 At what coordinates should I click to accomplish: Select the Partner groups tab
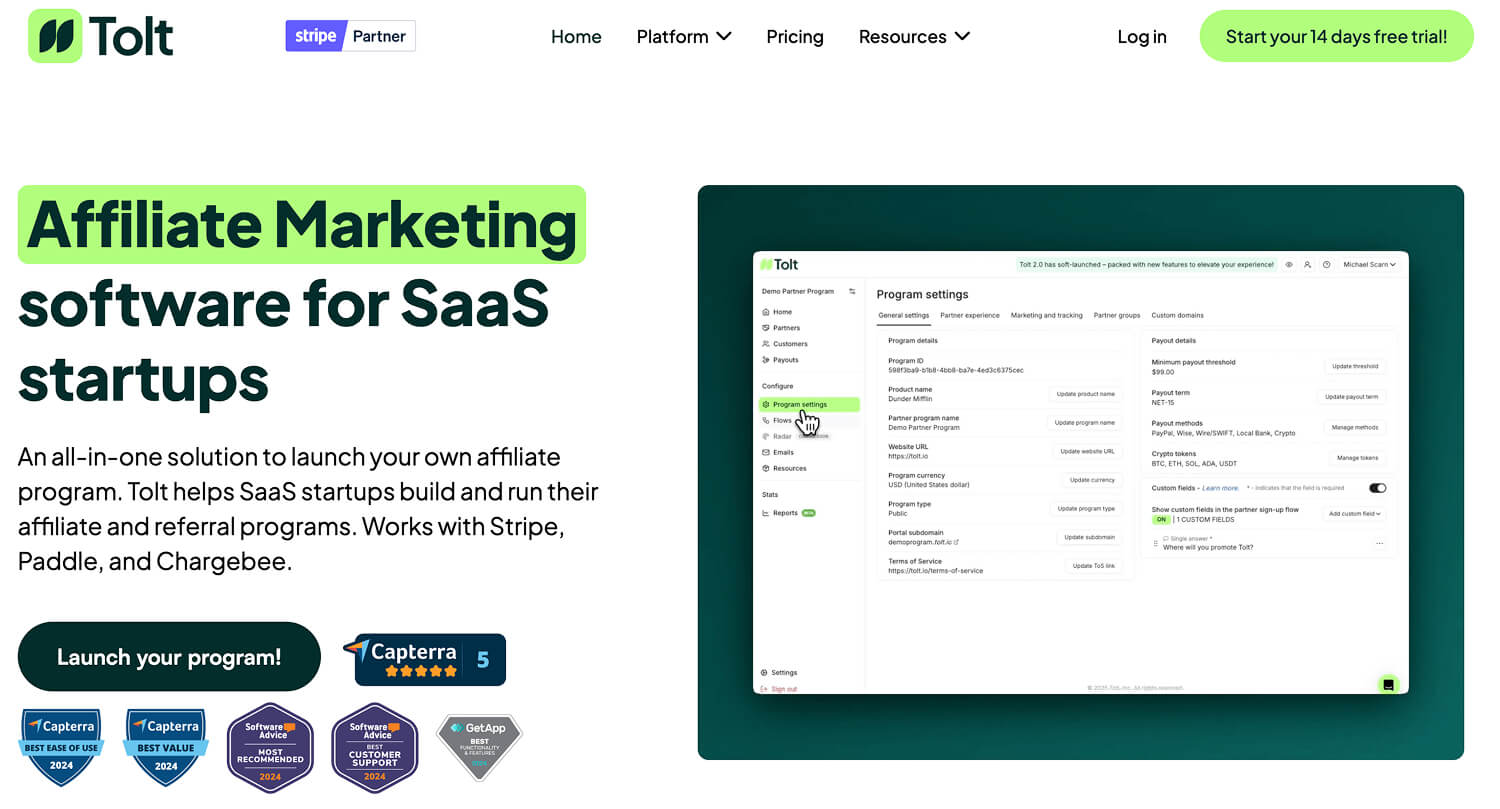pyautogui.click(x=1117, y=315)
